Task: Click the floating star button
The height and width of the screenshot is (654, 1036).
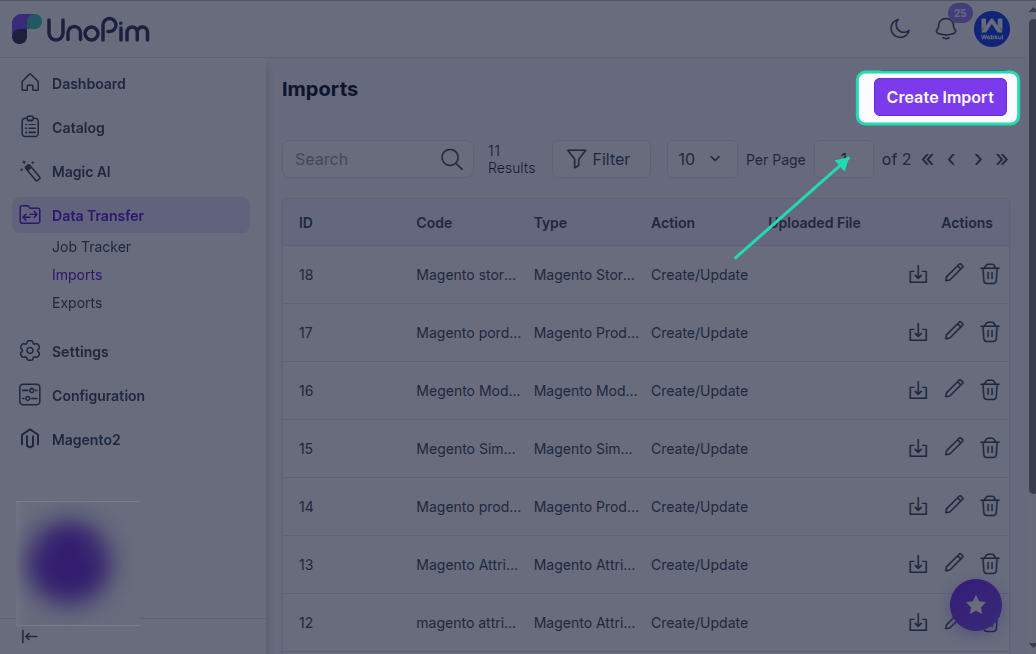Action: [x=975, y=605]
